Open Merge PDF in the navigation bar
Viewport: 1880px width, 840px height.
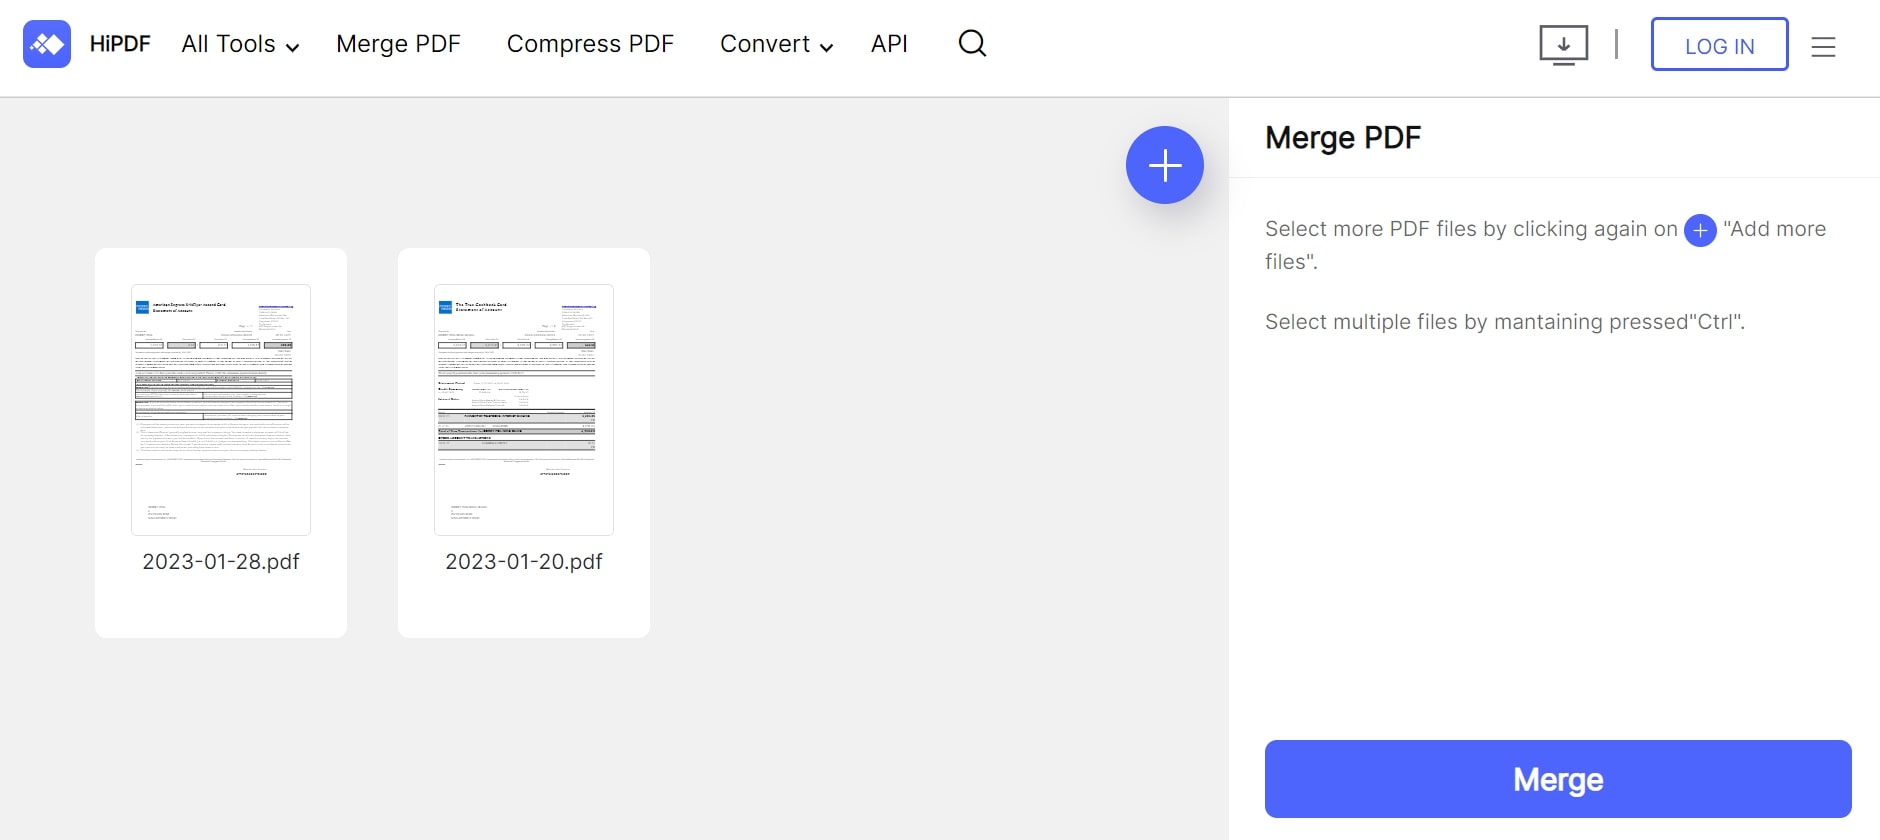point(398,44)
